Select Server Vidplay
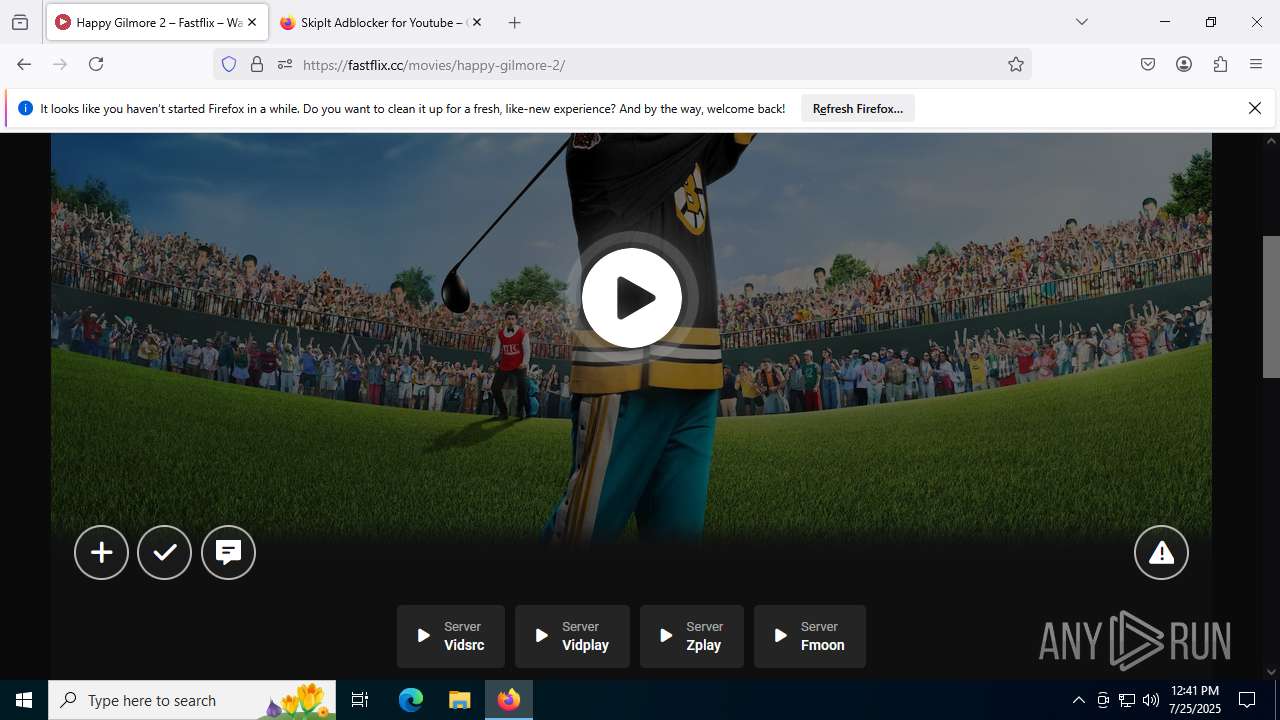1280x720 pixels. (572, 636)
